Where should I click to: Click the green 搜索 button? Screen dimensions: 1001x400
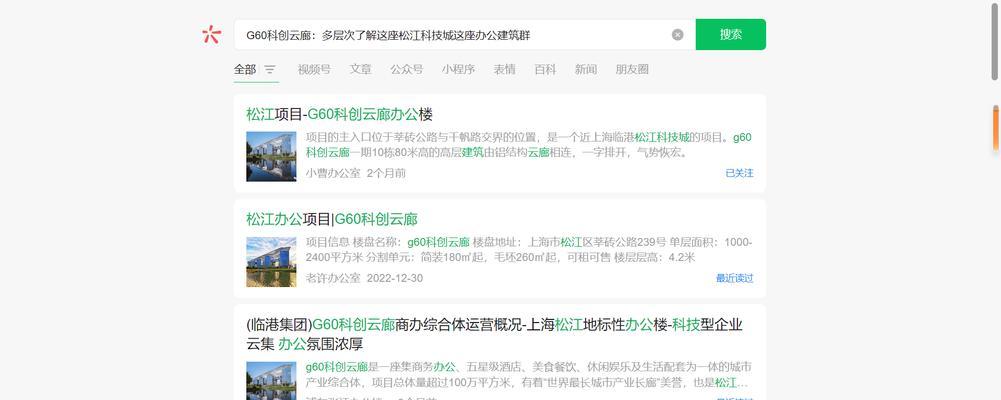(x=730, y=34)
